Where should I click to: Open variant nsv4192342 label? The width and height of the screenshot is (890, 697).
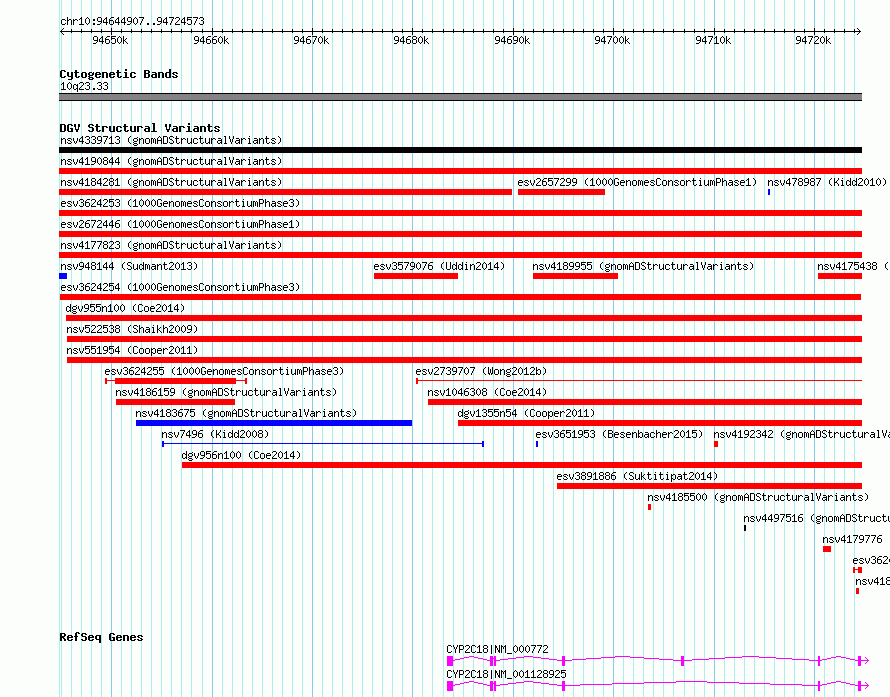801,434
